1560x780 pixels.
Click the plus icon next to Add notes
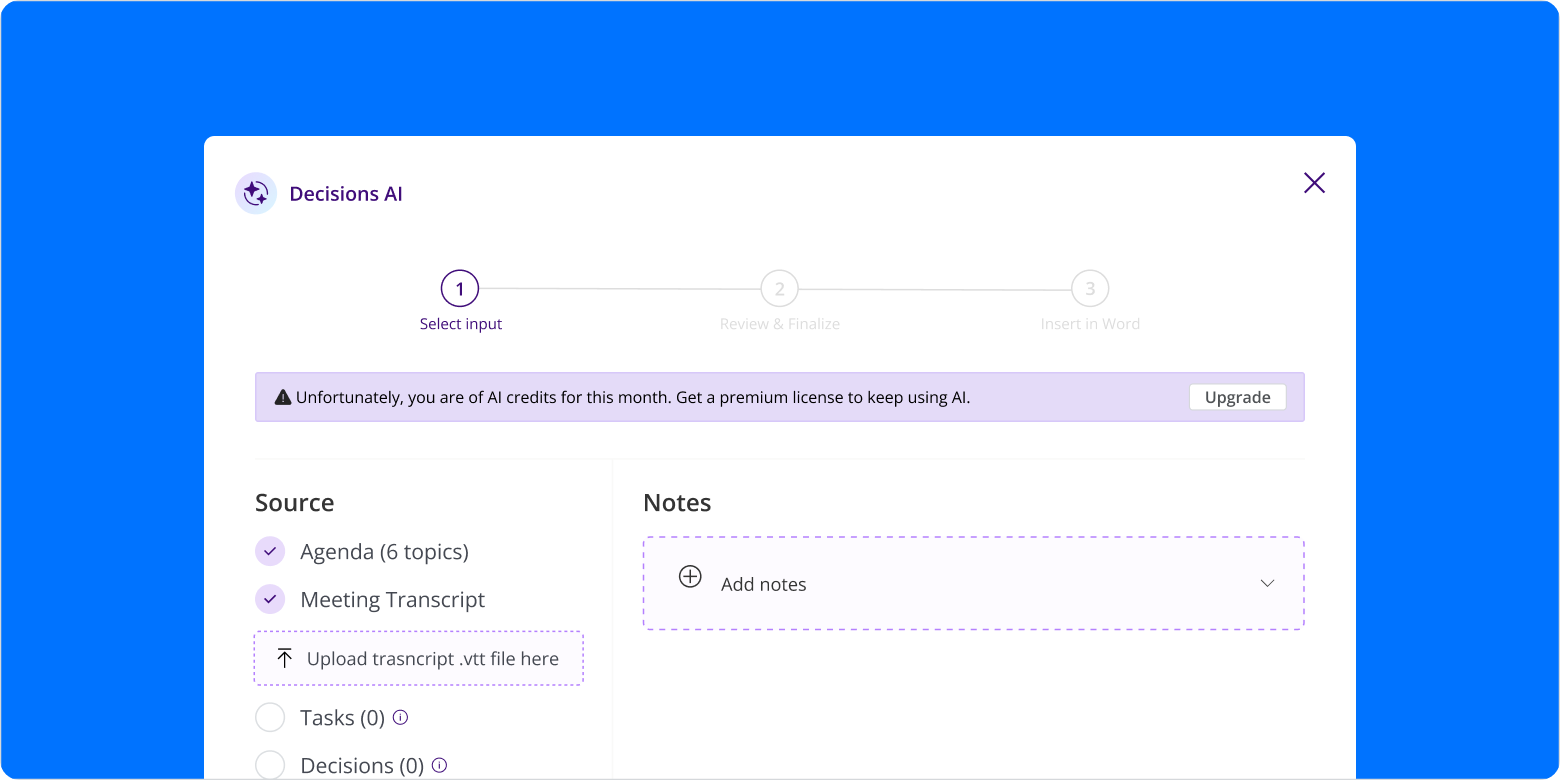[690, 577]
